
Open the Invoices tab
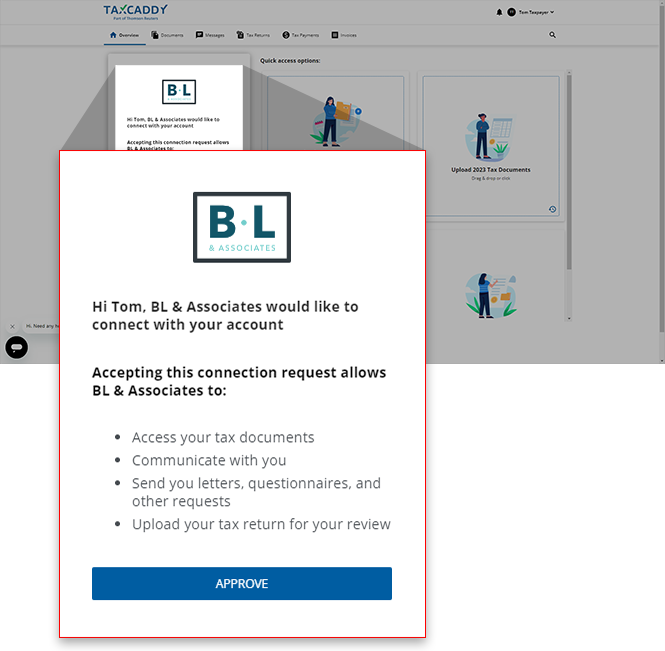[344, 35]
